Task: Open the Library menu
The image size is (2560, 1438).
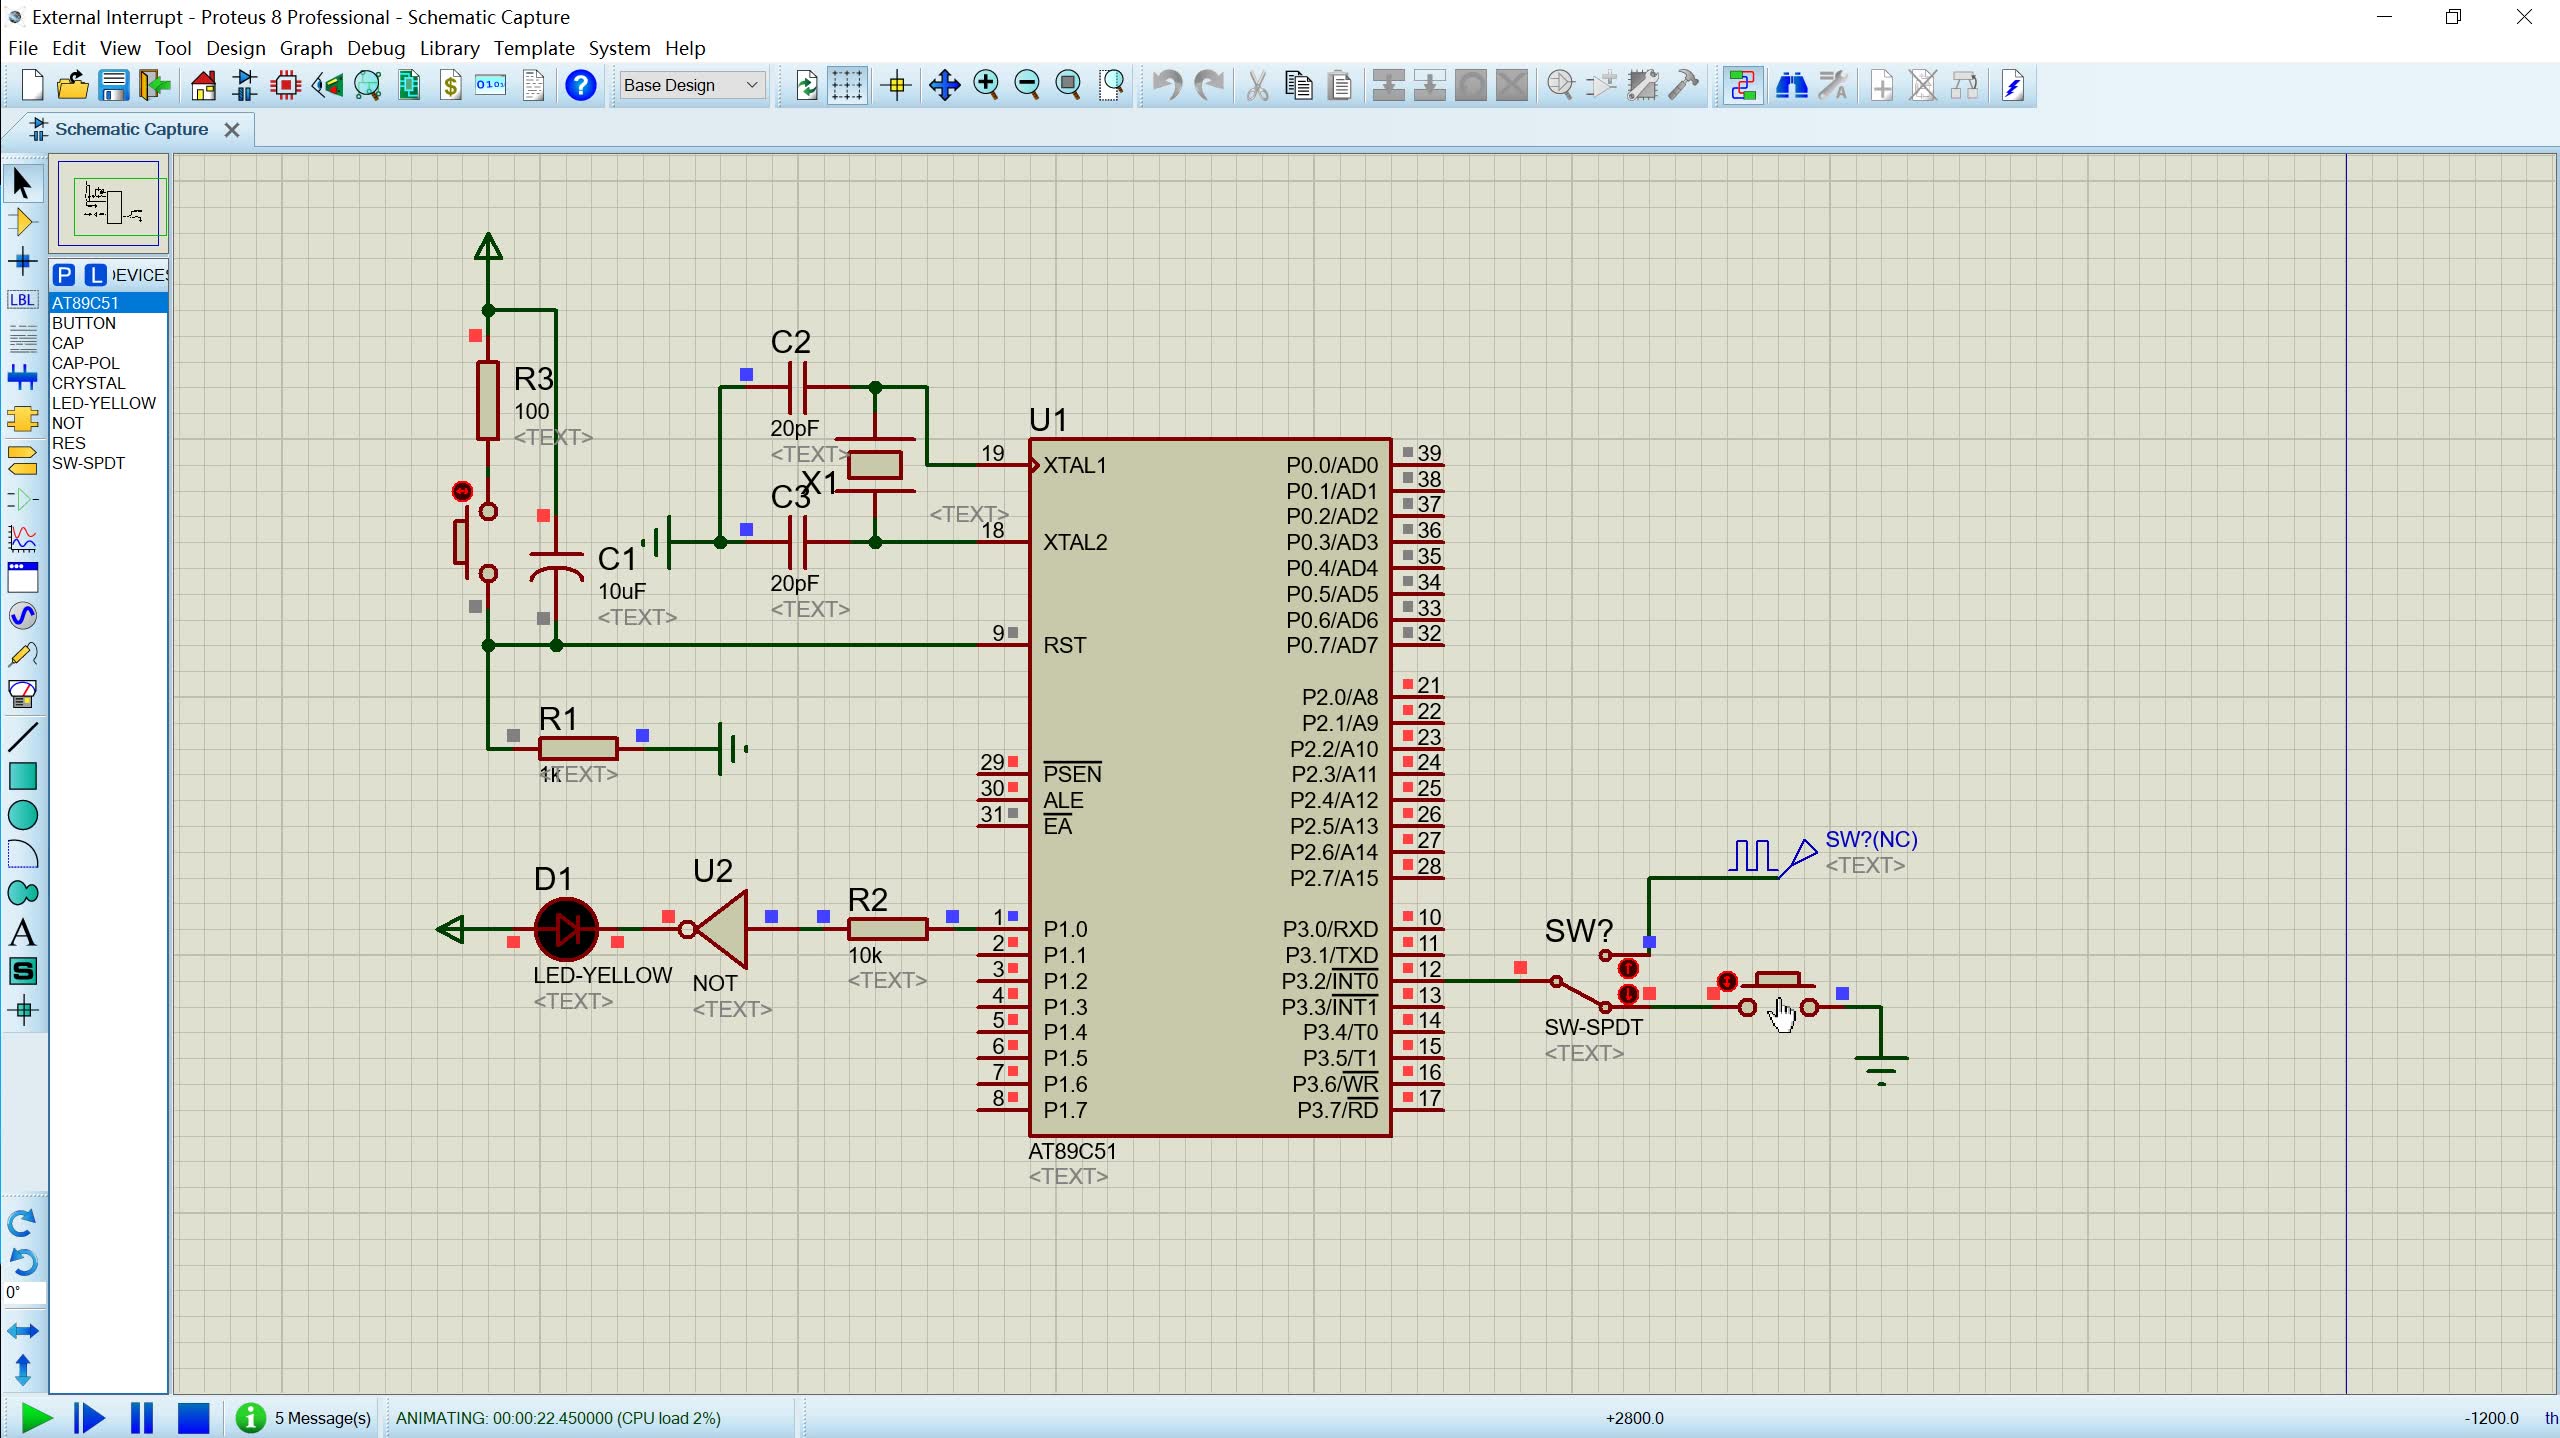Action: [x=449, y=48]
